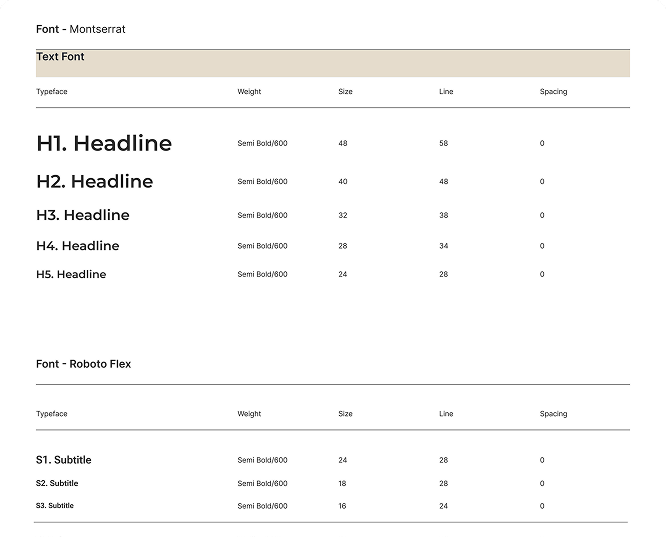Click 'Weight' column header in Montserrat table

click(x=249, y=91)
